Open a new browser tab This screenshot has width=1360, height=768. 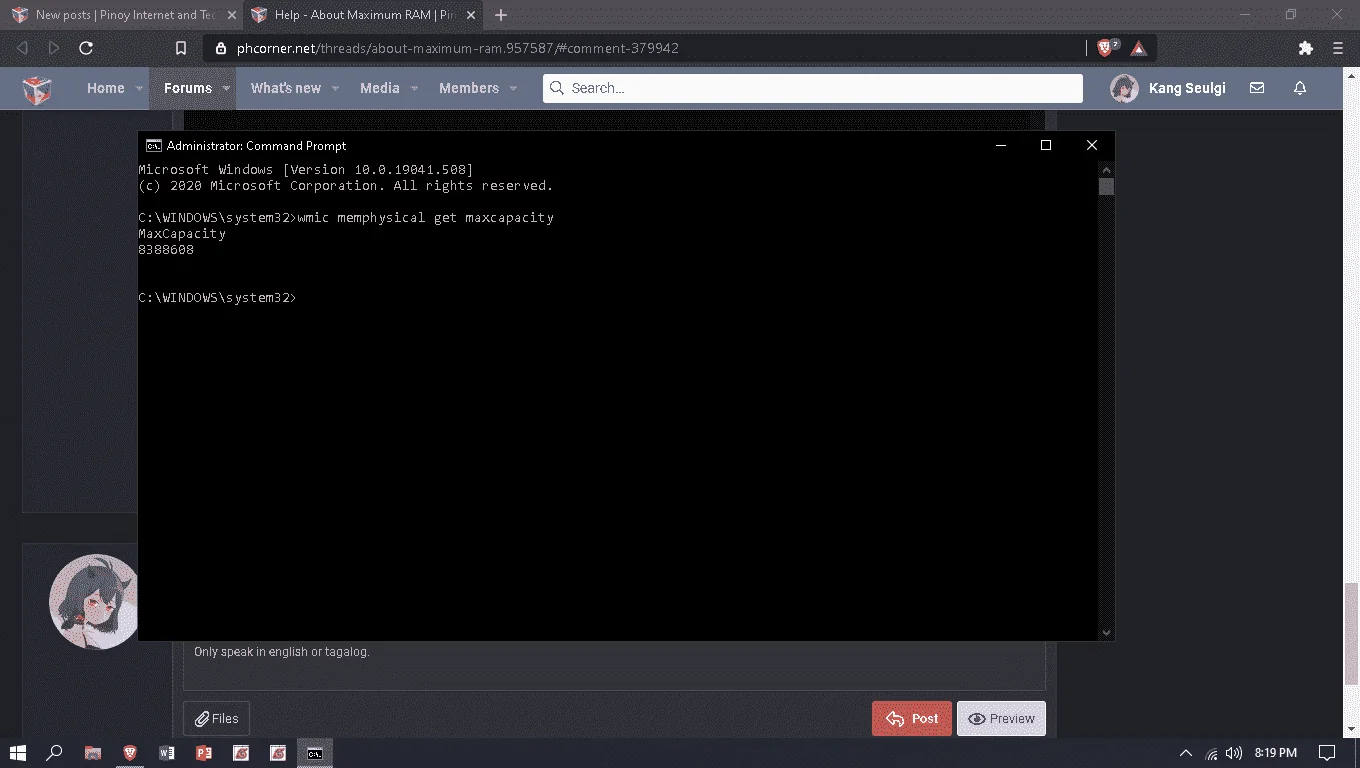tap(501, 15)
